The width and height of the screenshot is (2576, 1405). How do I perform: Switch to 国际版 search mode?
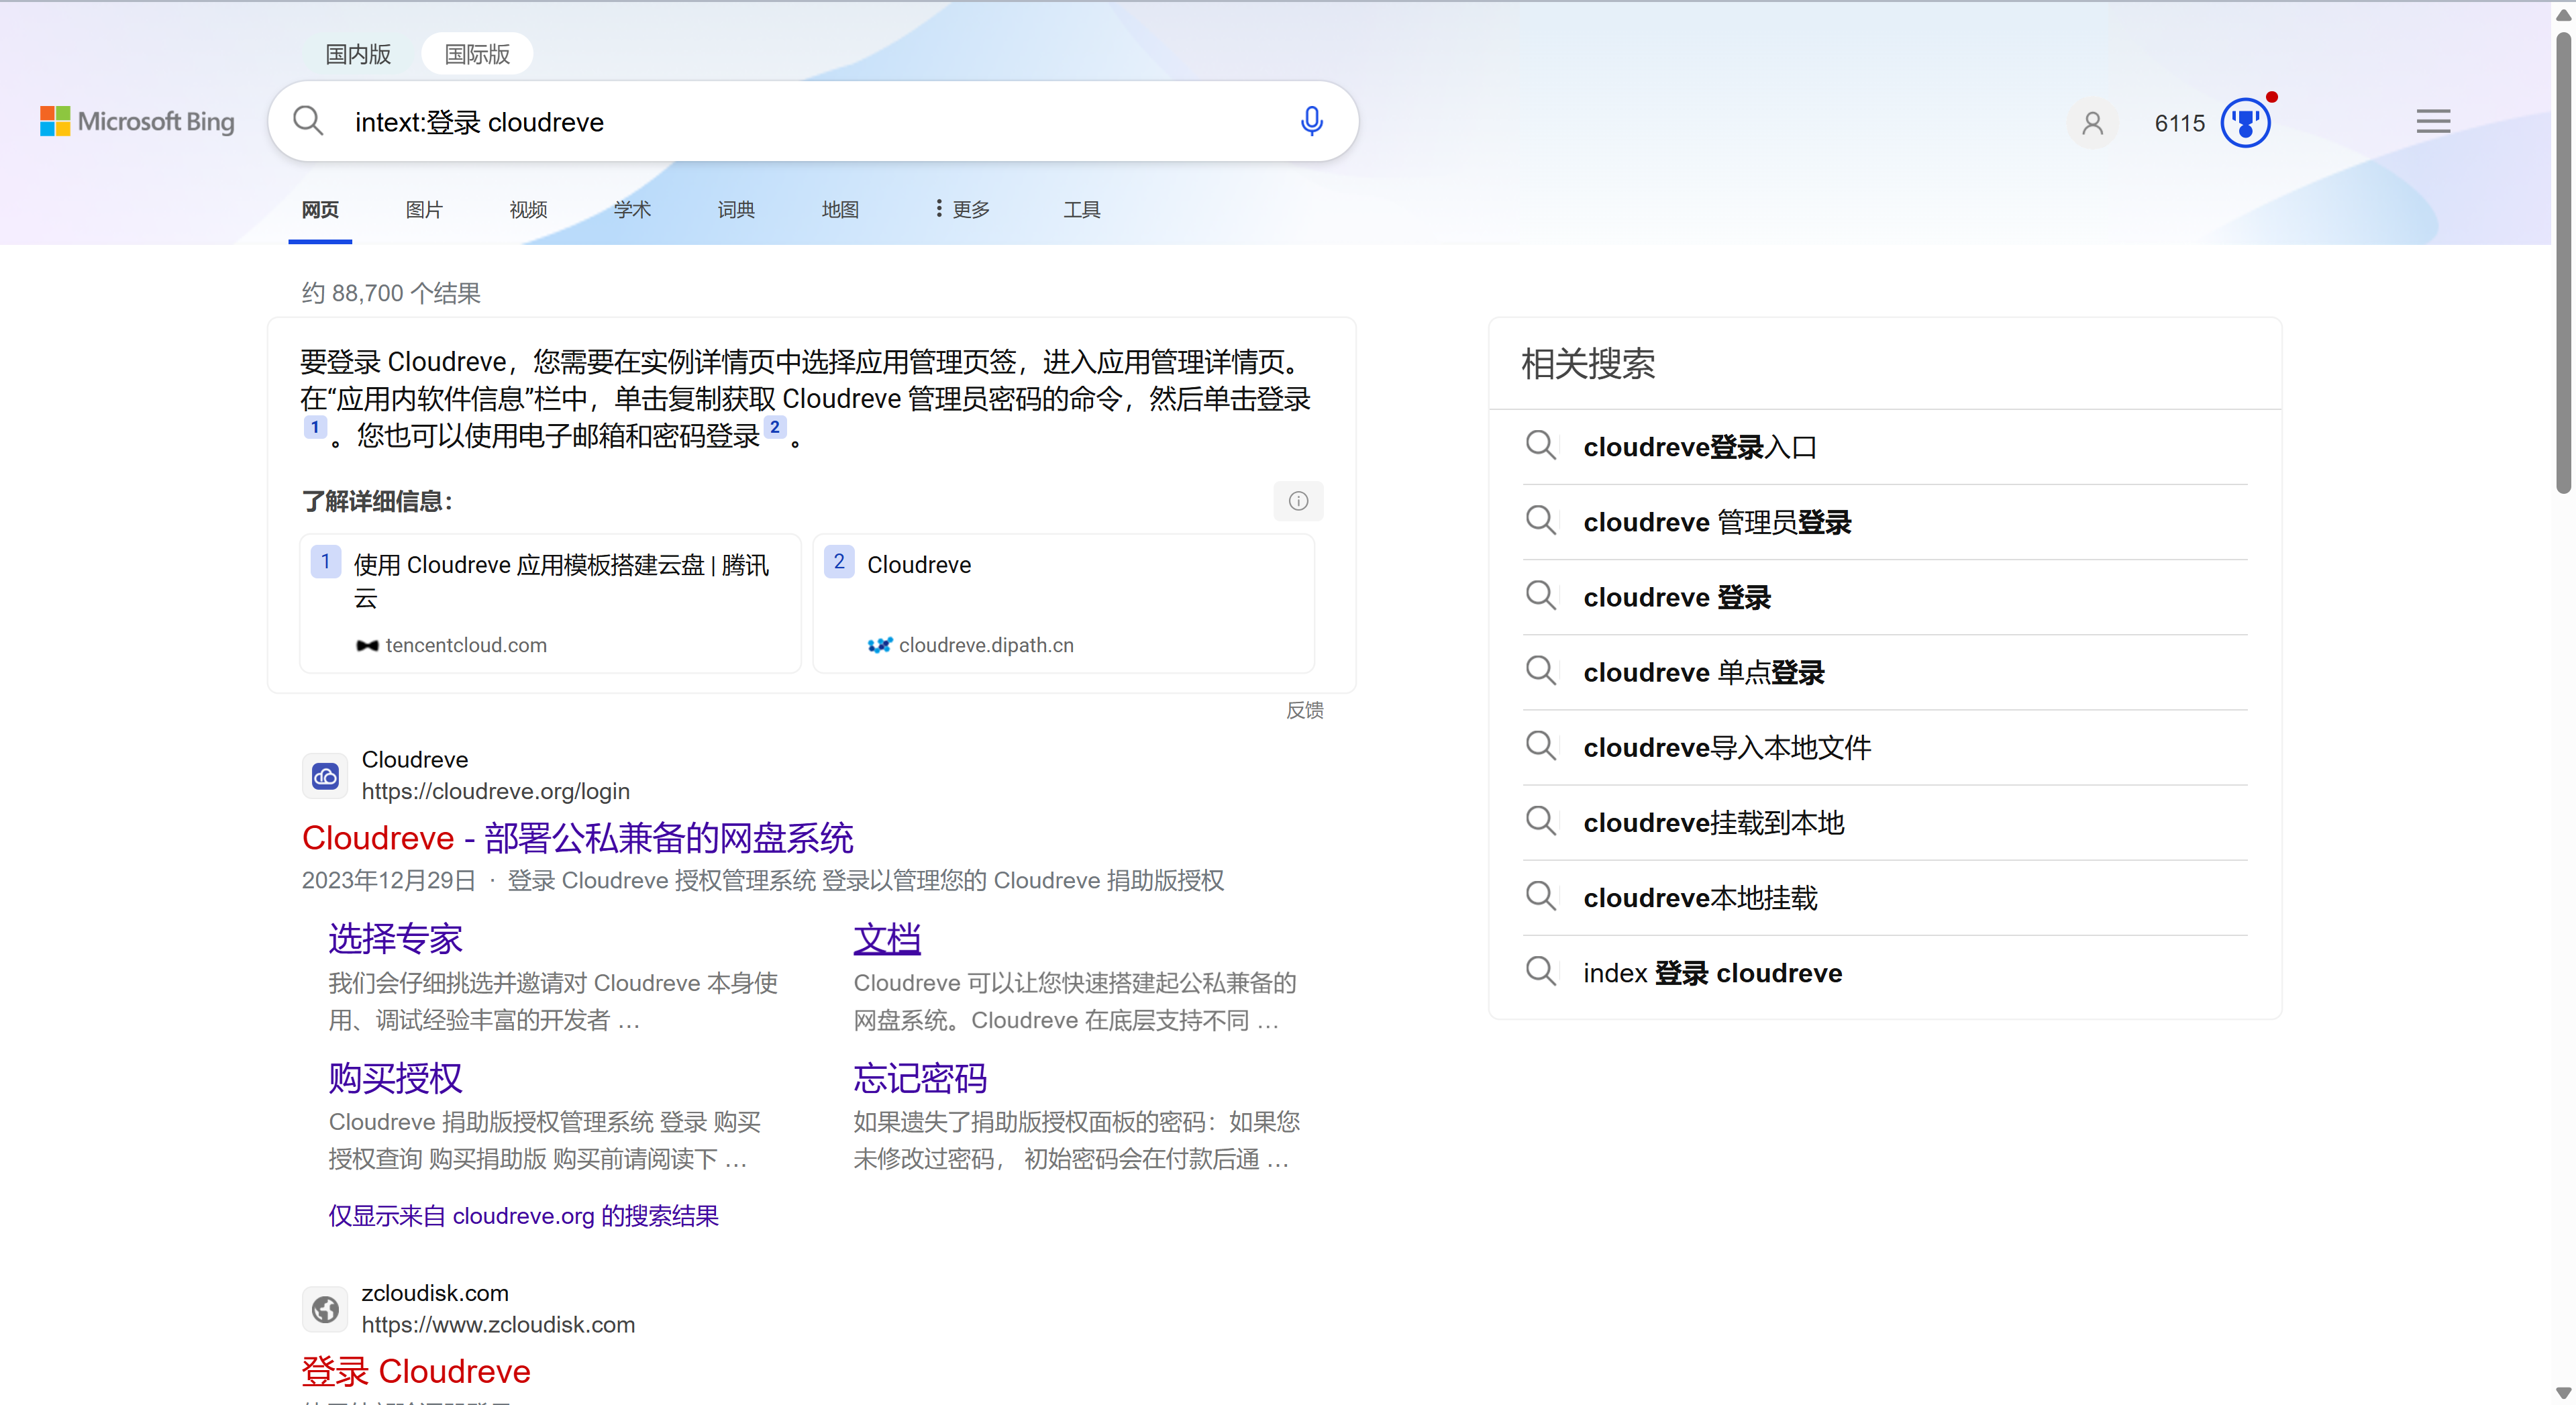click(477, 54)
